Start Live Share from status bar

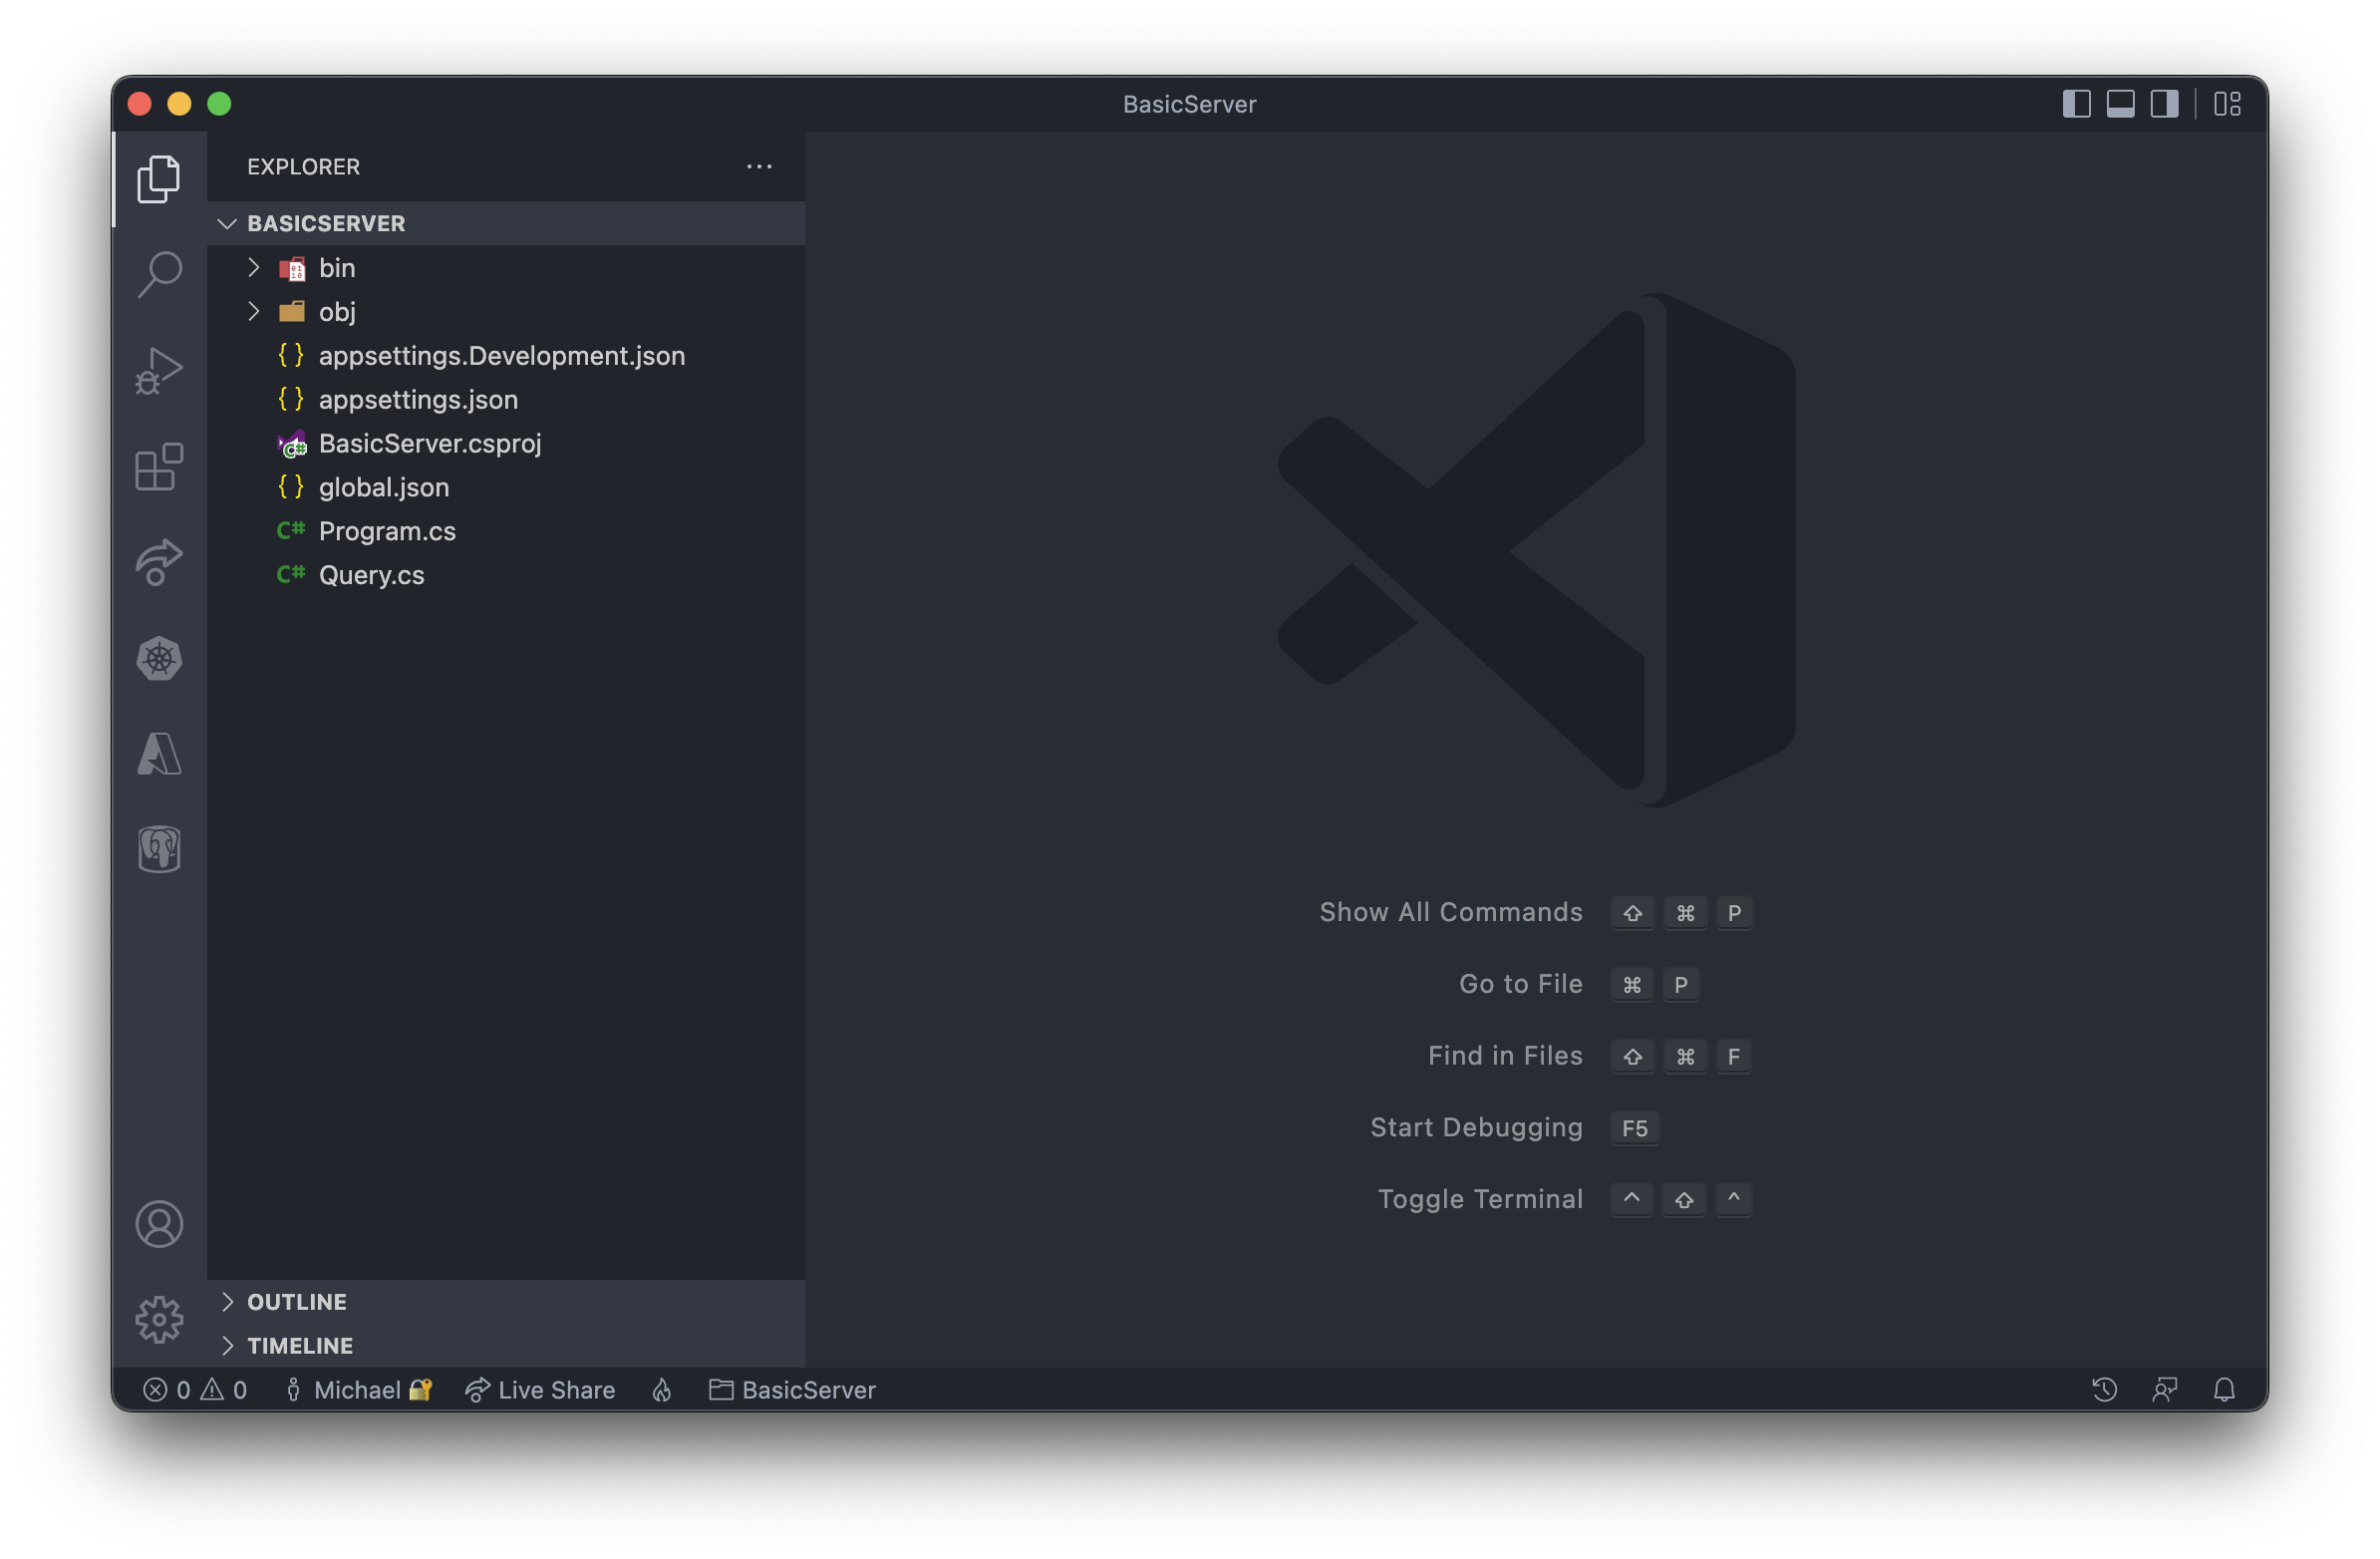point(540,1391)
